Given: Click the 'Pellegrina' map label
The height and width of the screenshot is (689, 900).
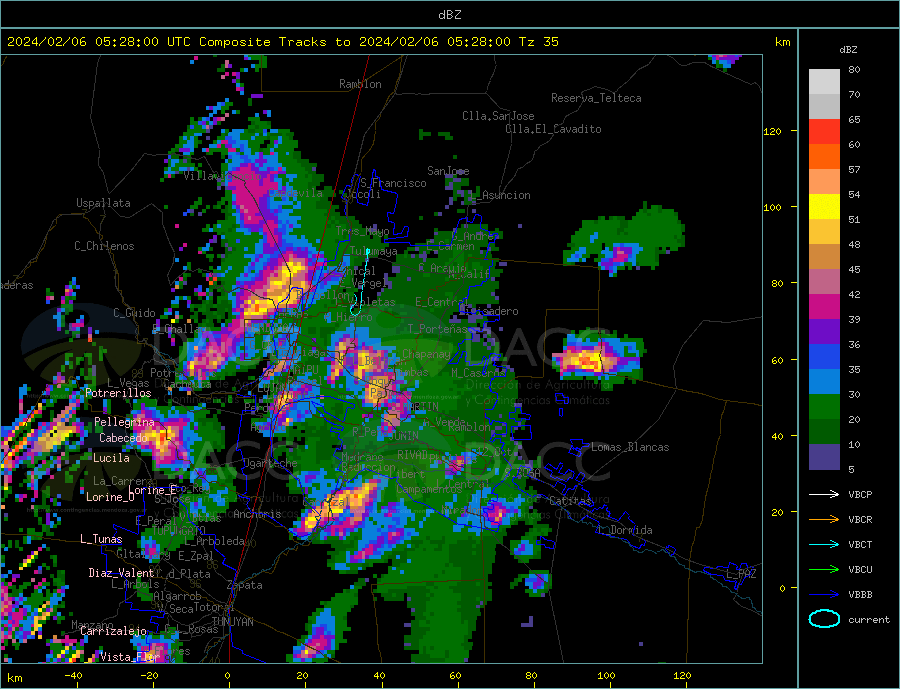Looking at the screenshot, I should 125,422.
